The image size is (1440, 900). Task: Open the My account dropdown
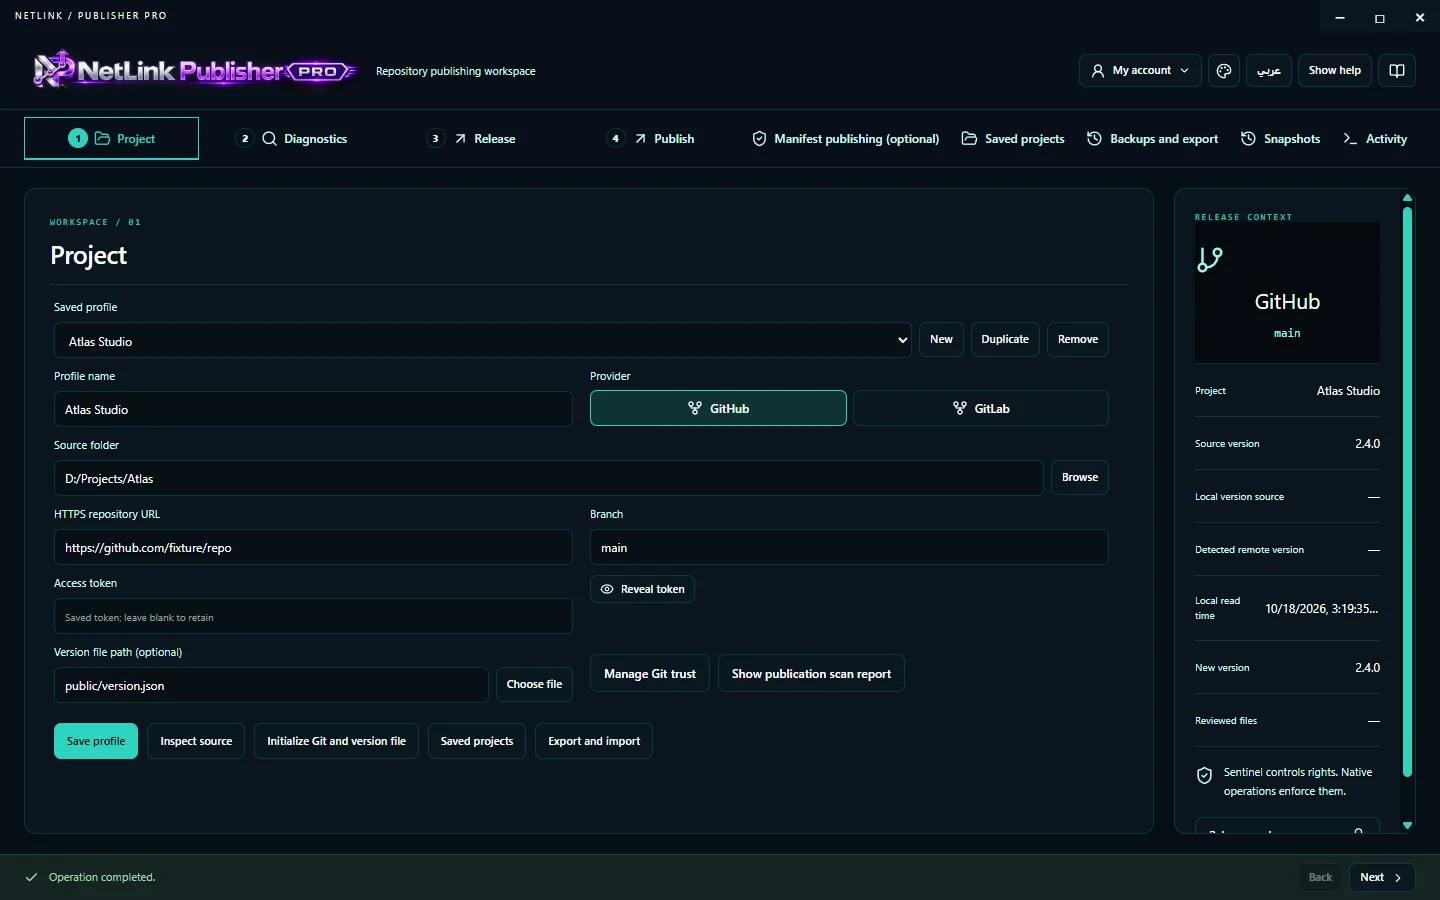[x=1140, y=71]
